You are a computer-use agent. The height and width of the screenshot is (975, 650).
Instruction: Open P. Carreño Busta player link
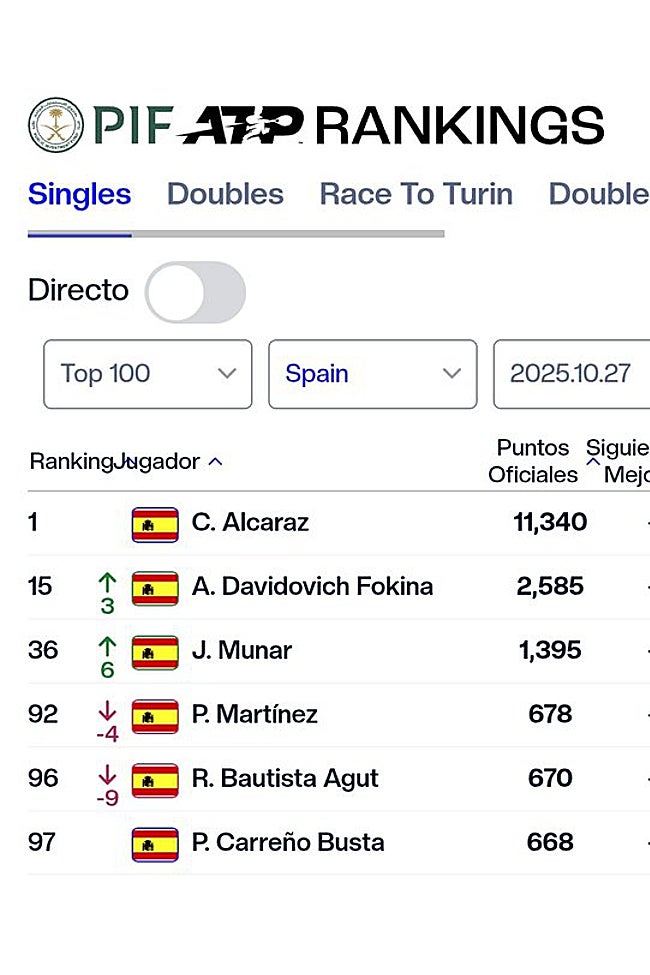point(288,843)
